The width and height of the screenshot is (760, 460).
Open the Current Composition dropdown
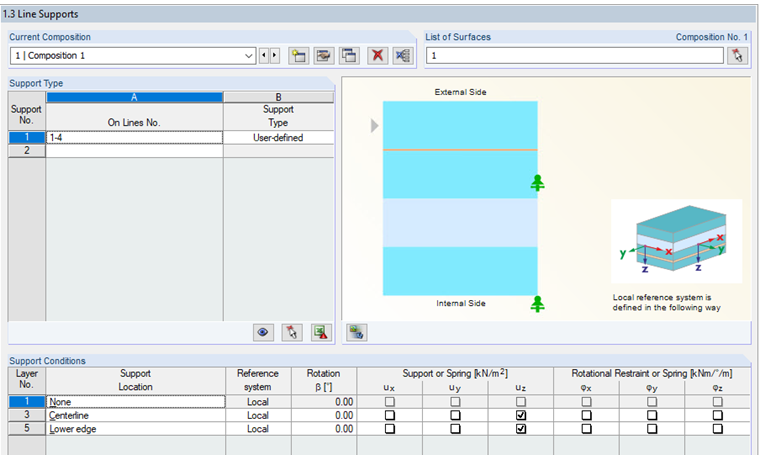coord(249,56)
